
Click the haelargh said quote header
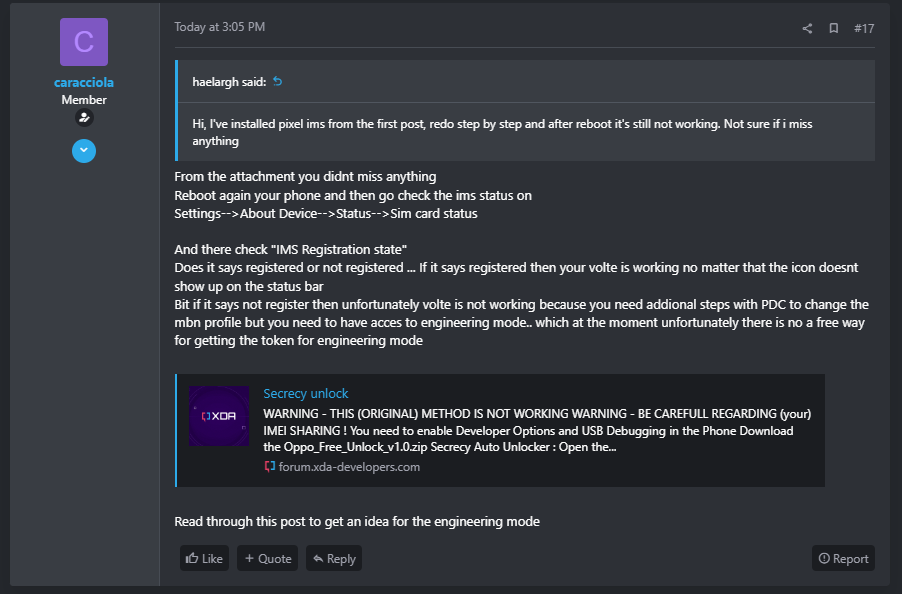point(229,82)
